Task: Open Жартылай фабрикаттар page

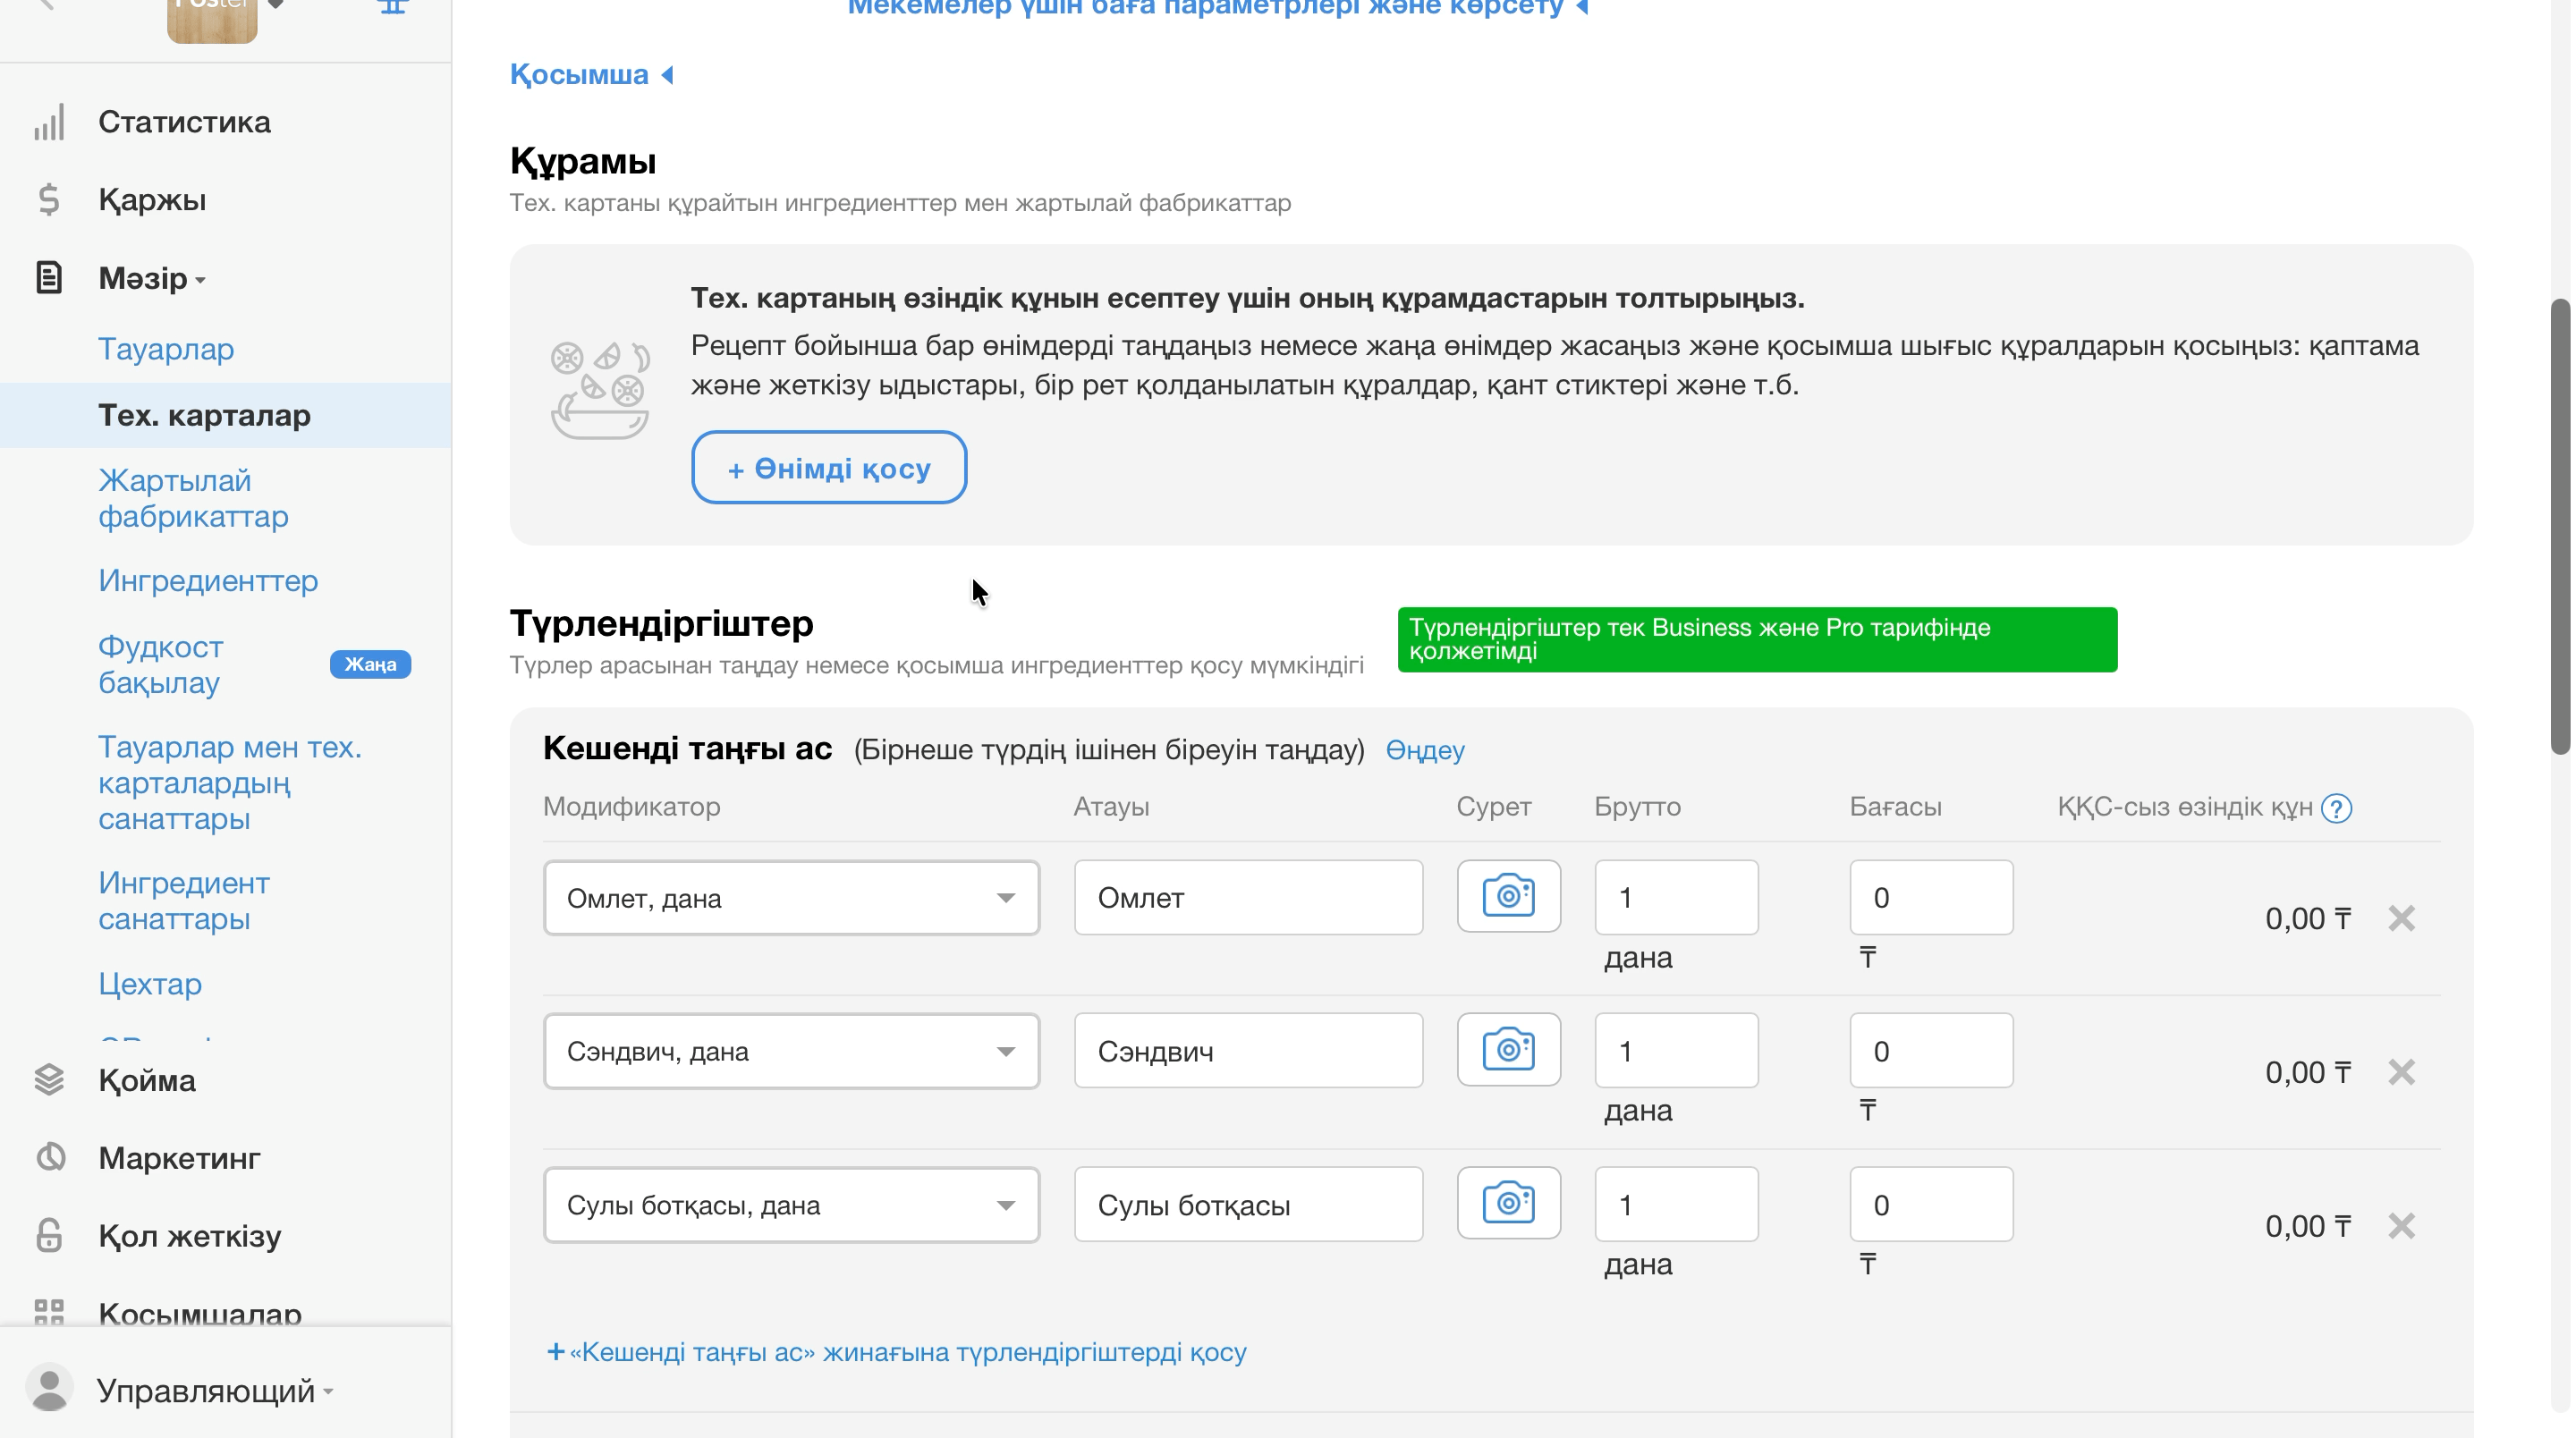Action: tap(193, 498)
